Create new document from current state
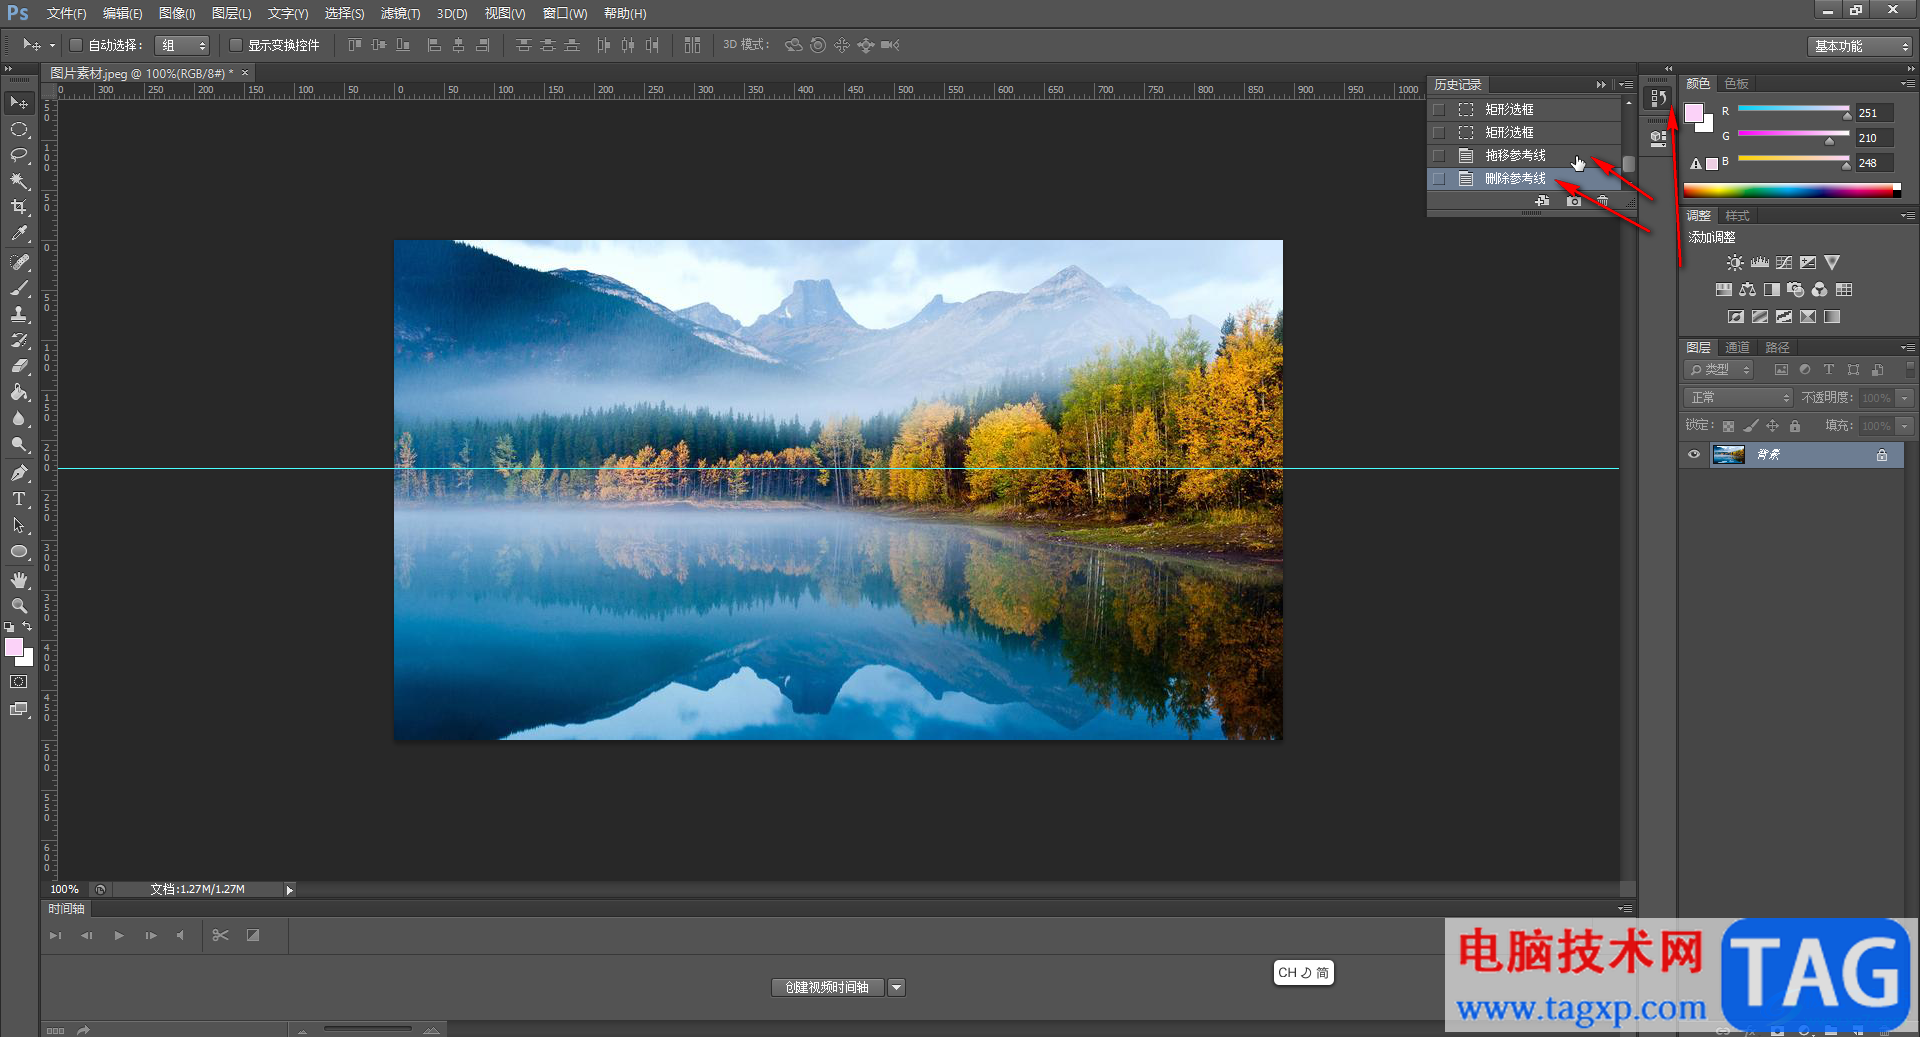 pyautogui.click(x=1542, y=201)
